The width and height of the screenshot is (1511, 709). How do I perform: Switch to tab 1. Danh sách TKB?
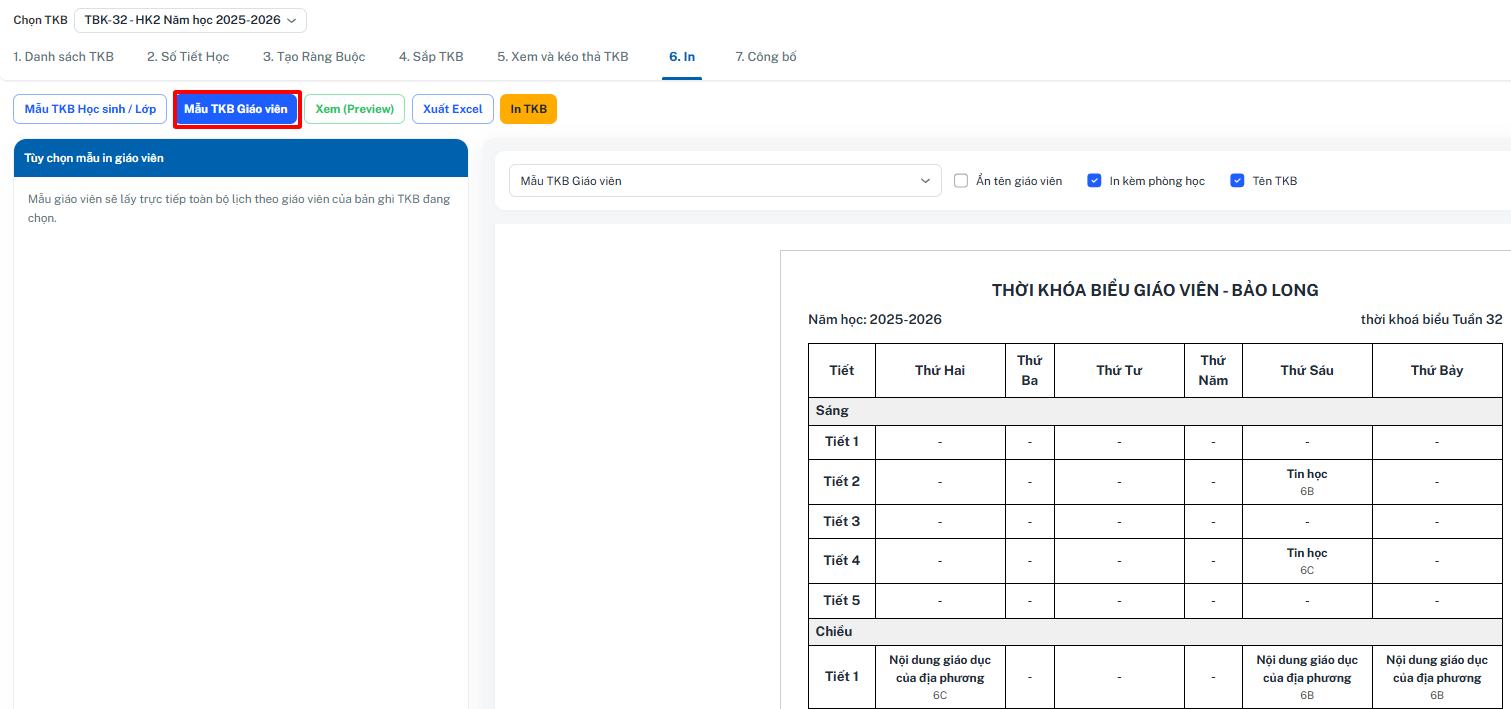point(63,57)
